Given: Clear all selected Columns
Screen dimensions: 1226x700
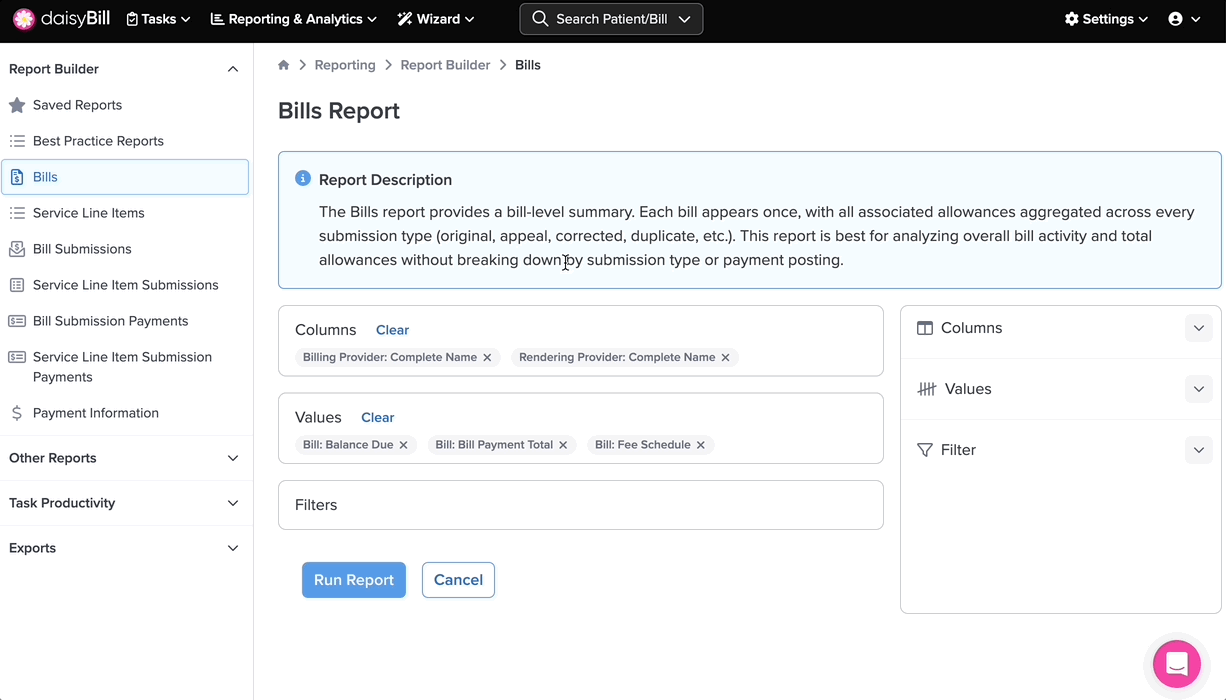Looking at the screenshot, I should coord(392,330).
